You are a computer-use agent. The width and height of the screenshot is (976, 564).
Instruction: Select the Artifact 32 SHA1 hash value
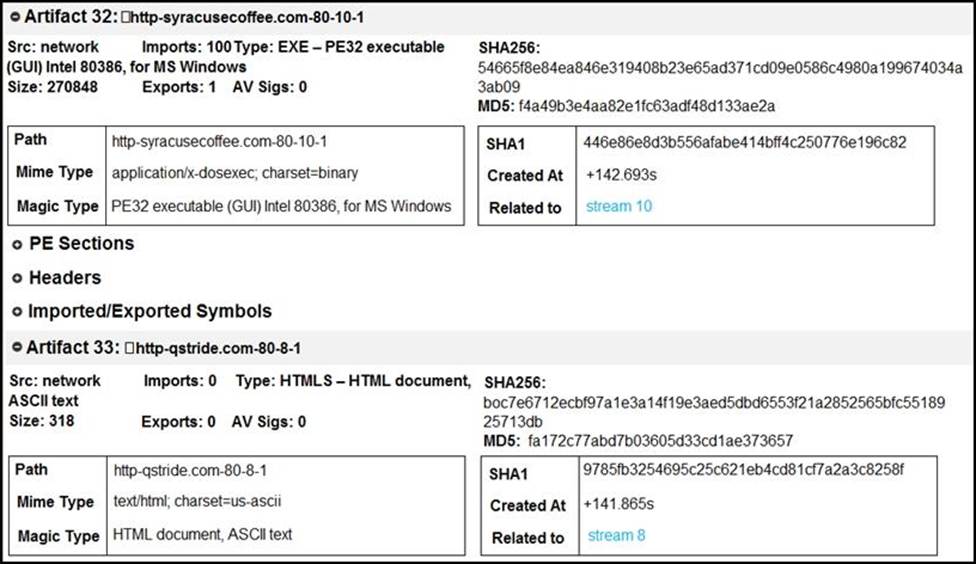[744, 143]
